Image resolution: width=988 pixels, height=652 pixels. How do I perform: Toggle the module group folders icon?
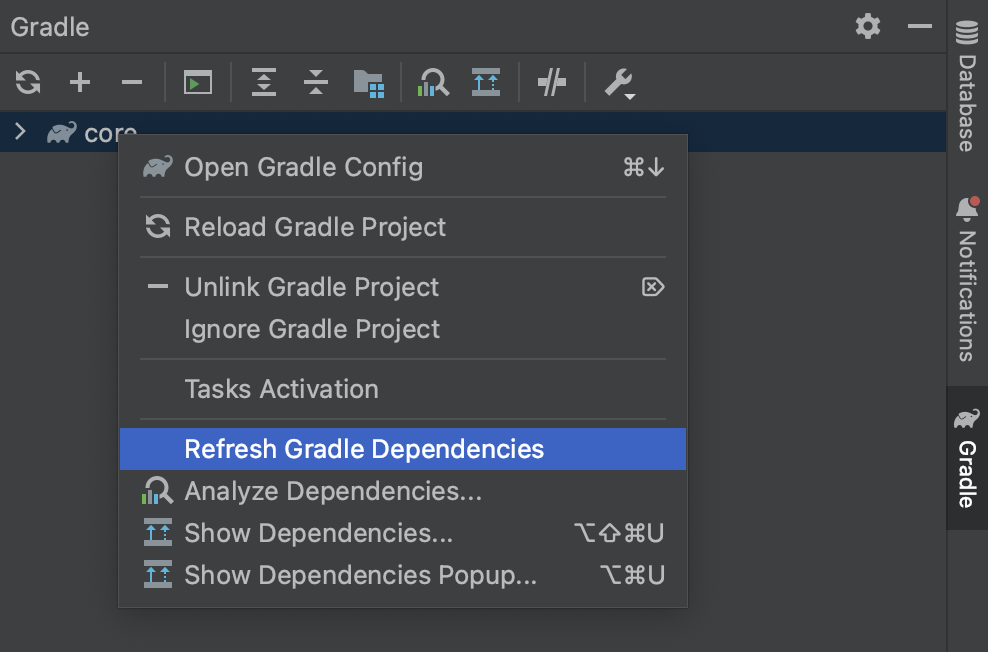click(x=369, y=83)
